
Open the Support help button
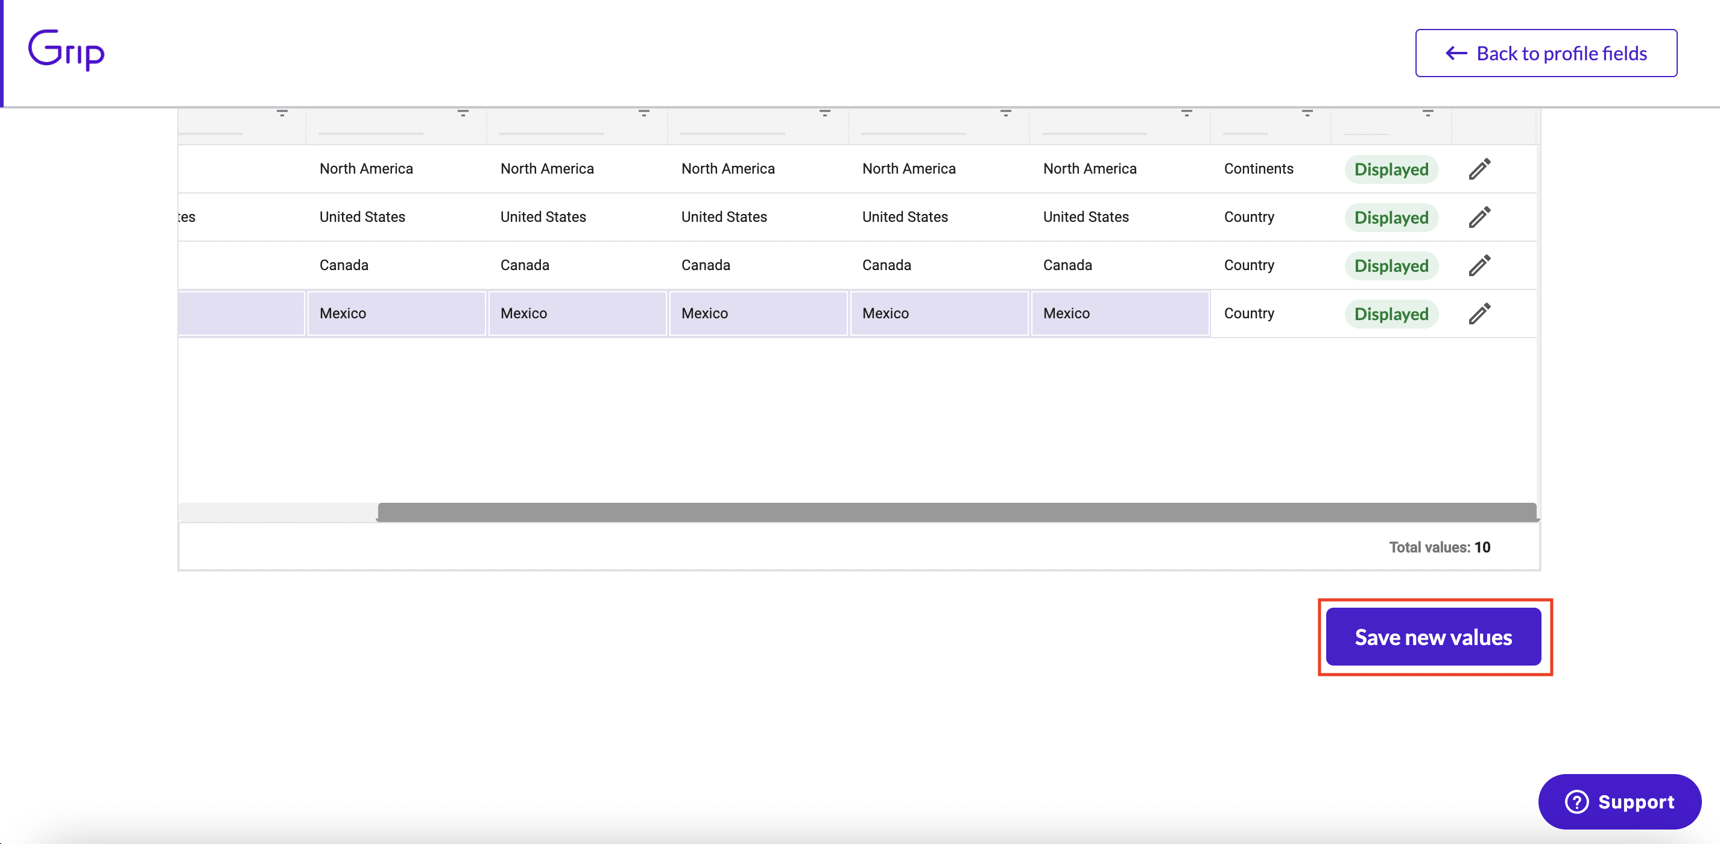coord(1619,801)
